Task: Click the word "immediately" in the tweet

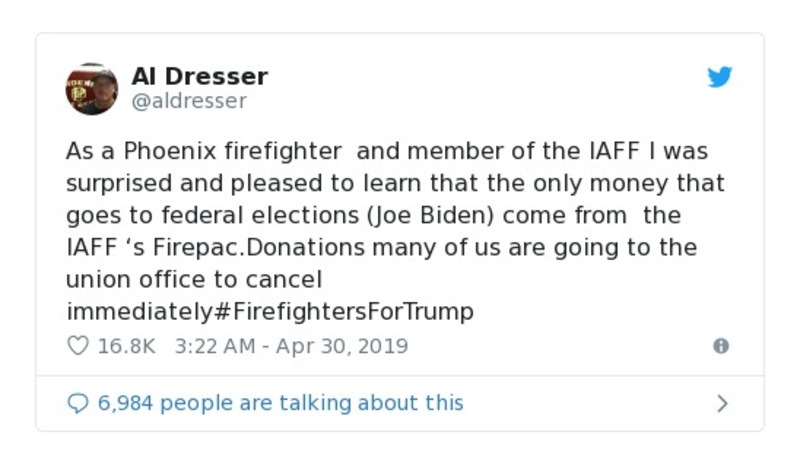Action: [139, 311]
